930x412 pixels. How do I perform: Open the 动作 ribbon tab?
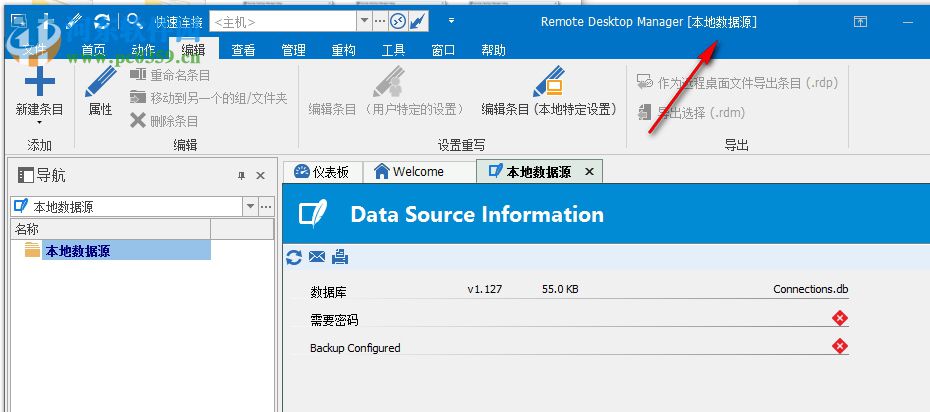[144, 50]
